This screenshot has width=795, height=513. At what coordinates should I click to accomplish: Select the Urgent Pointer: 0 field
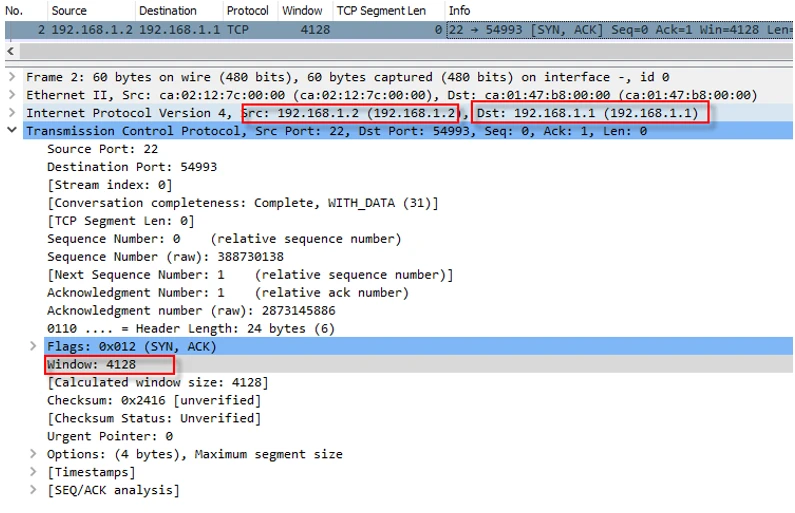110,436
